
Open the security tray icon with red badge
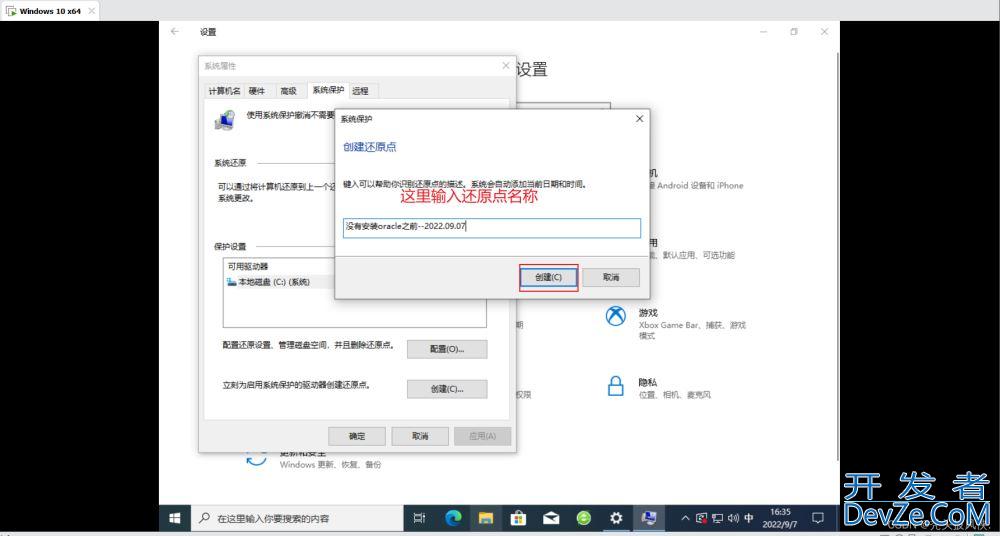tap(702, 517)
